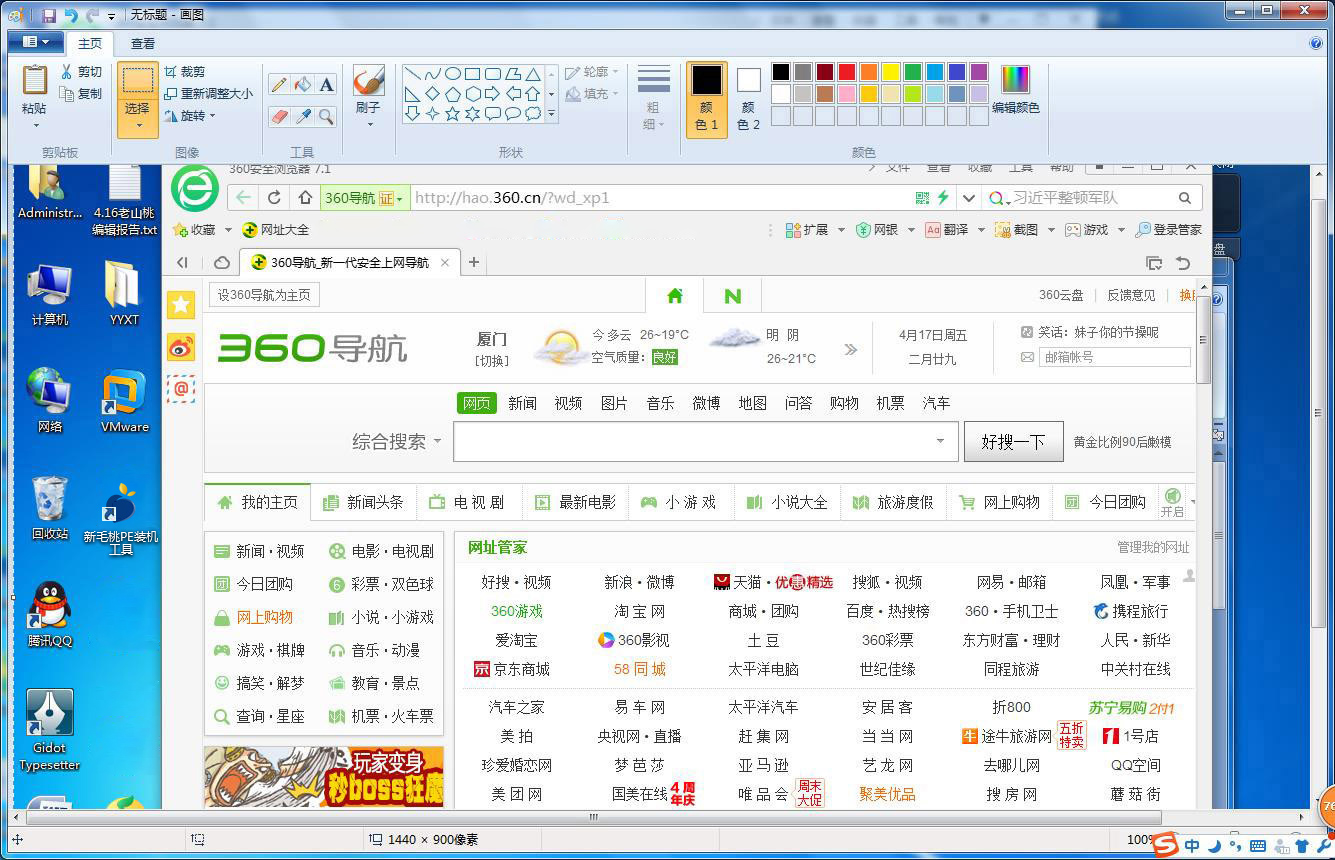Open 编辑颜色 edit colors dialog
Viewport: 1335px width, 860px height.
(x=1015, y=89)
